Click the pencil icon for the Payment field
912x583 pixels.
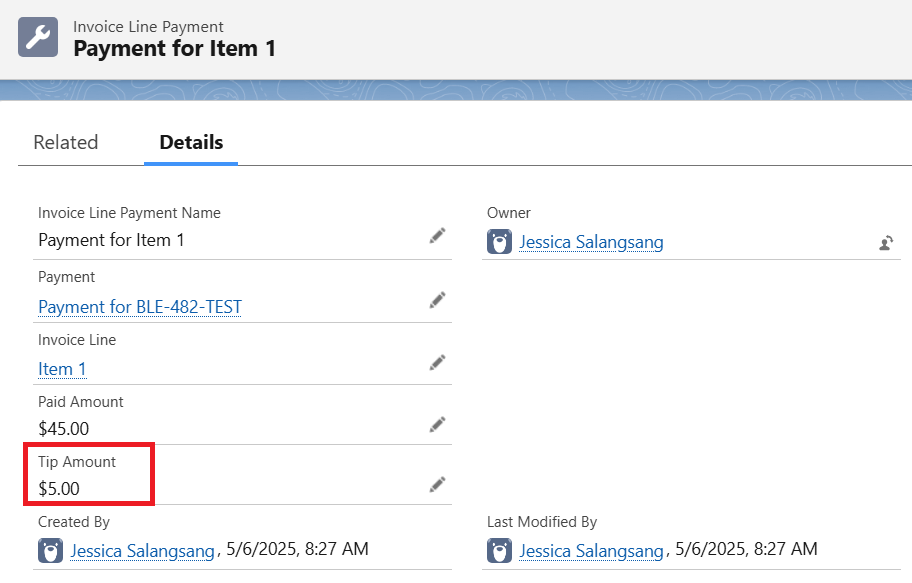tap(437, 300)
